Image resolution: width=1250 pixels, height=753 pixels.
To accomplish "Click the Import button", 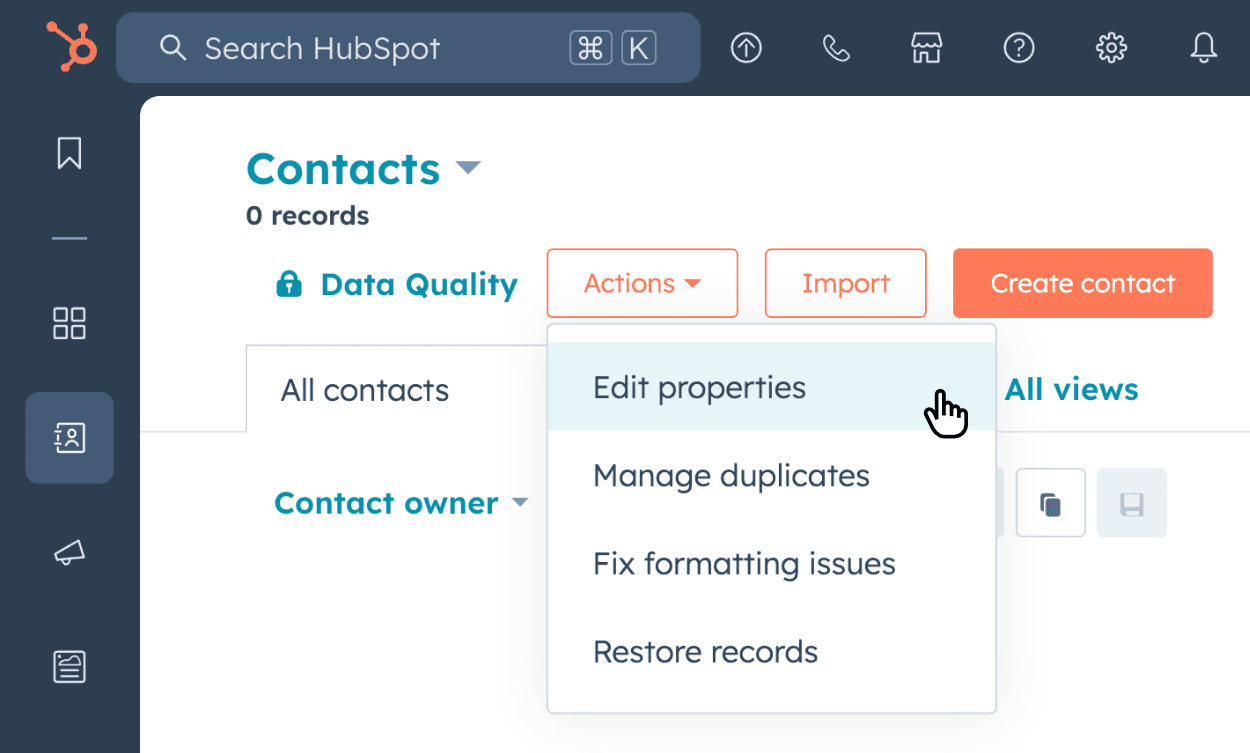I will [x=846, y=283].
